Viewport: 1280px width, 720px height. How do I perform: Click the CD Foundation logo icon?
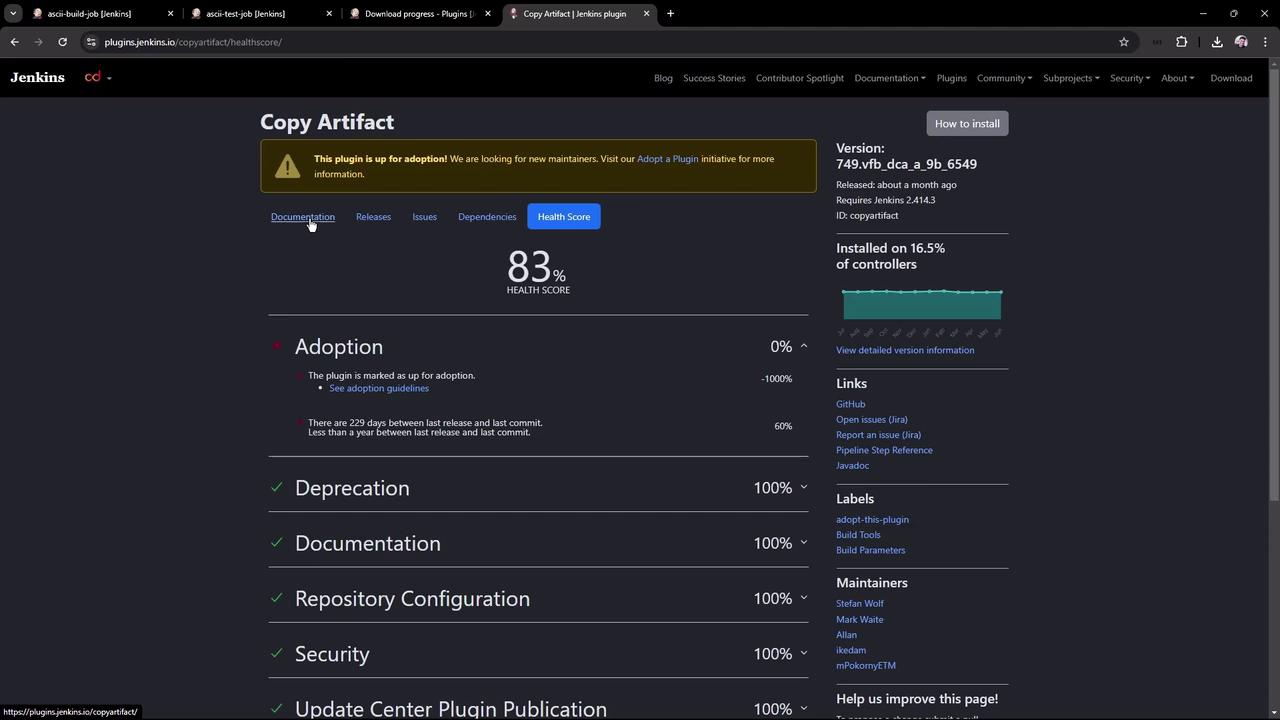93,77
